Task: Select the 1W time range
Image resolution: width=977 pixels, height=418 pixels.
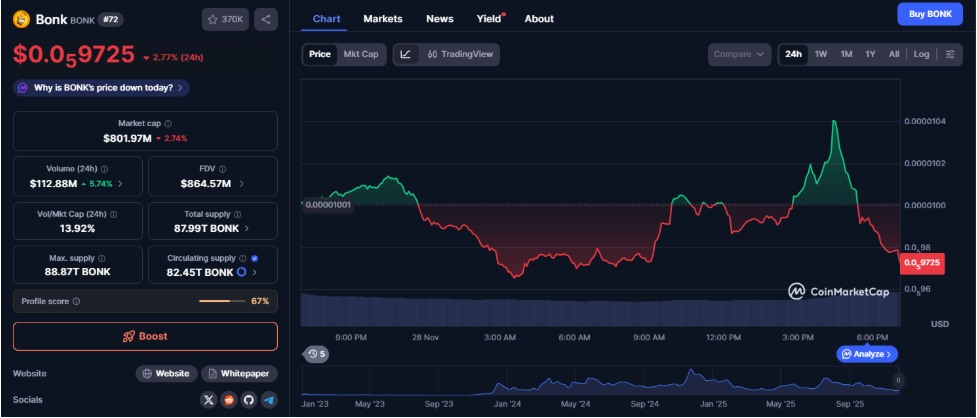Action: click(821, 54)
